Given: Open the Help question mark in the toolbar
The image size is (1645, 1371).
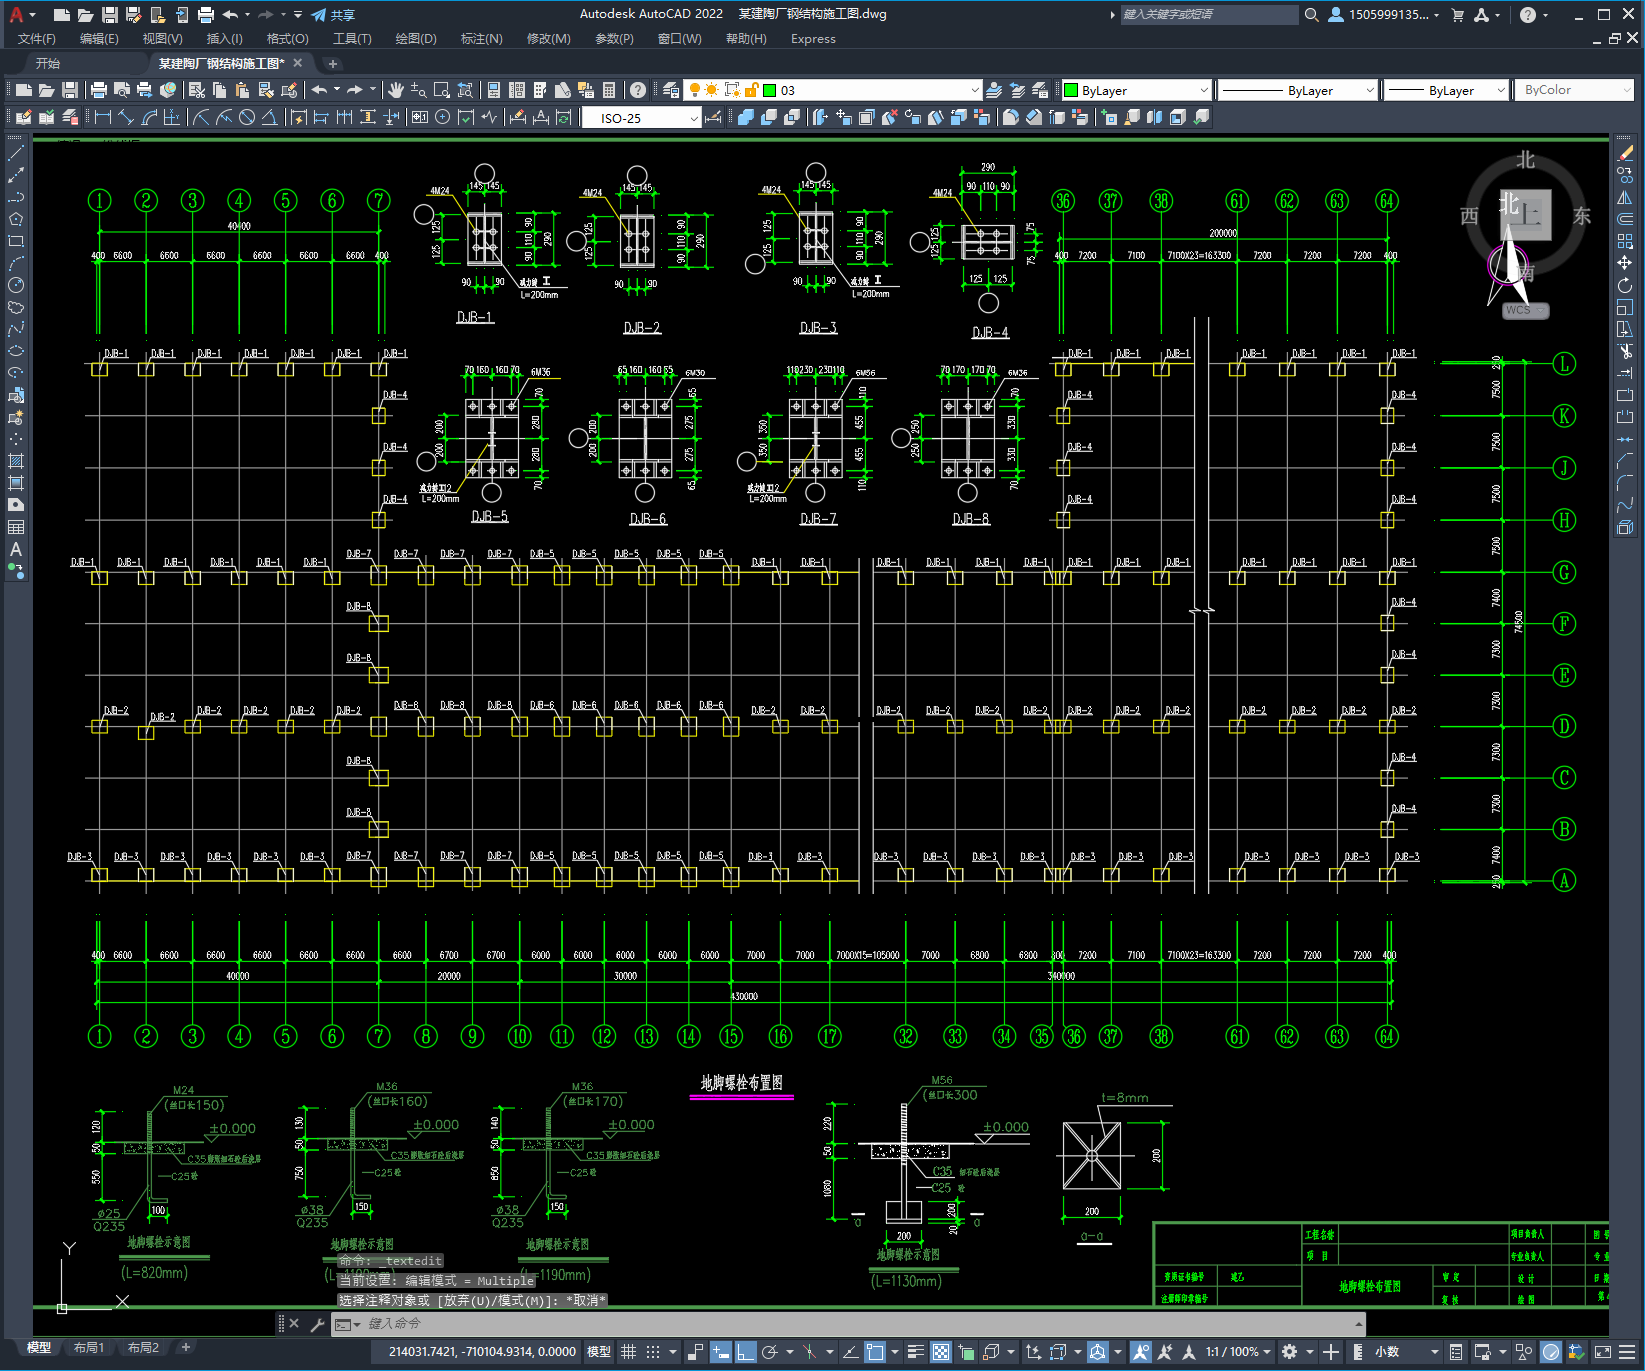Looking at the screenshot, I should pyautogui.click(x=637, y=90).
